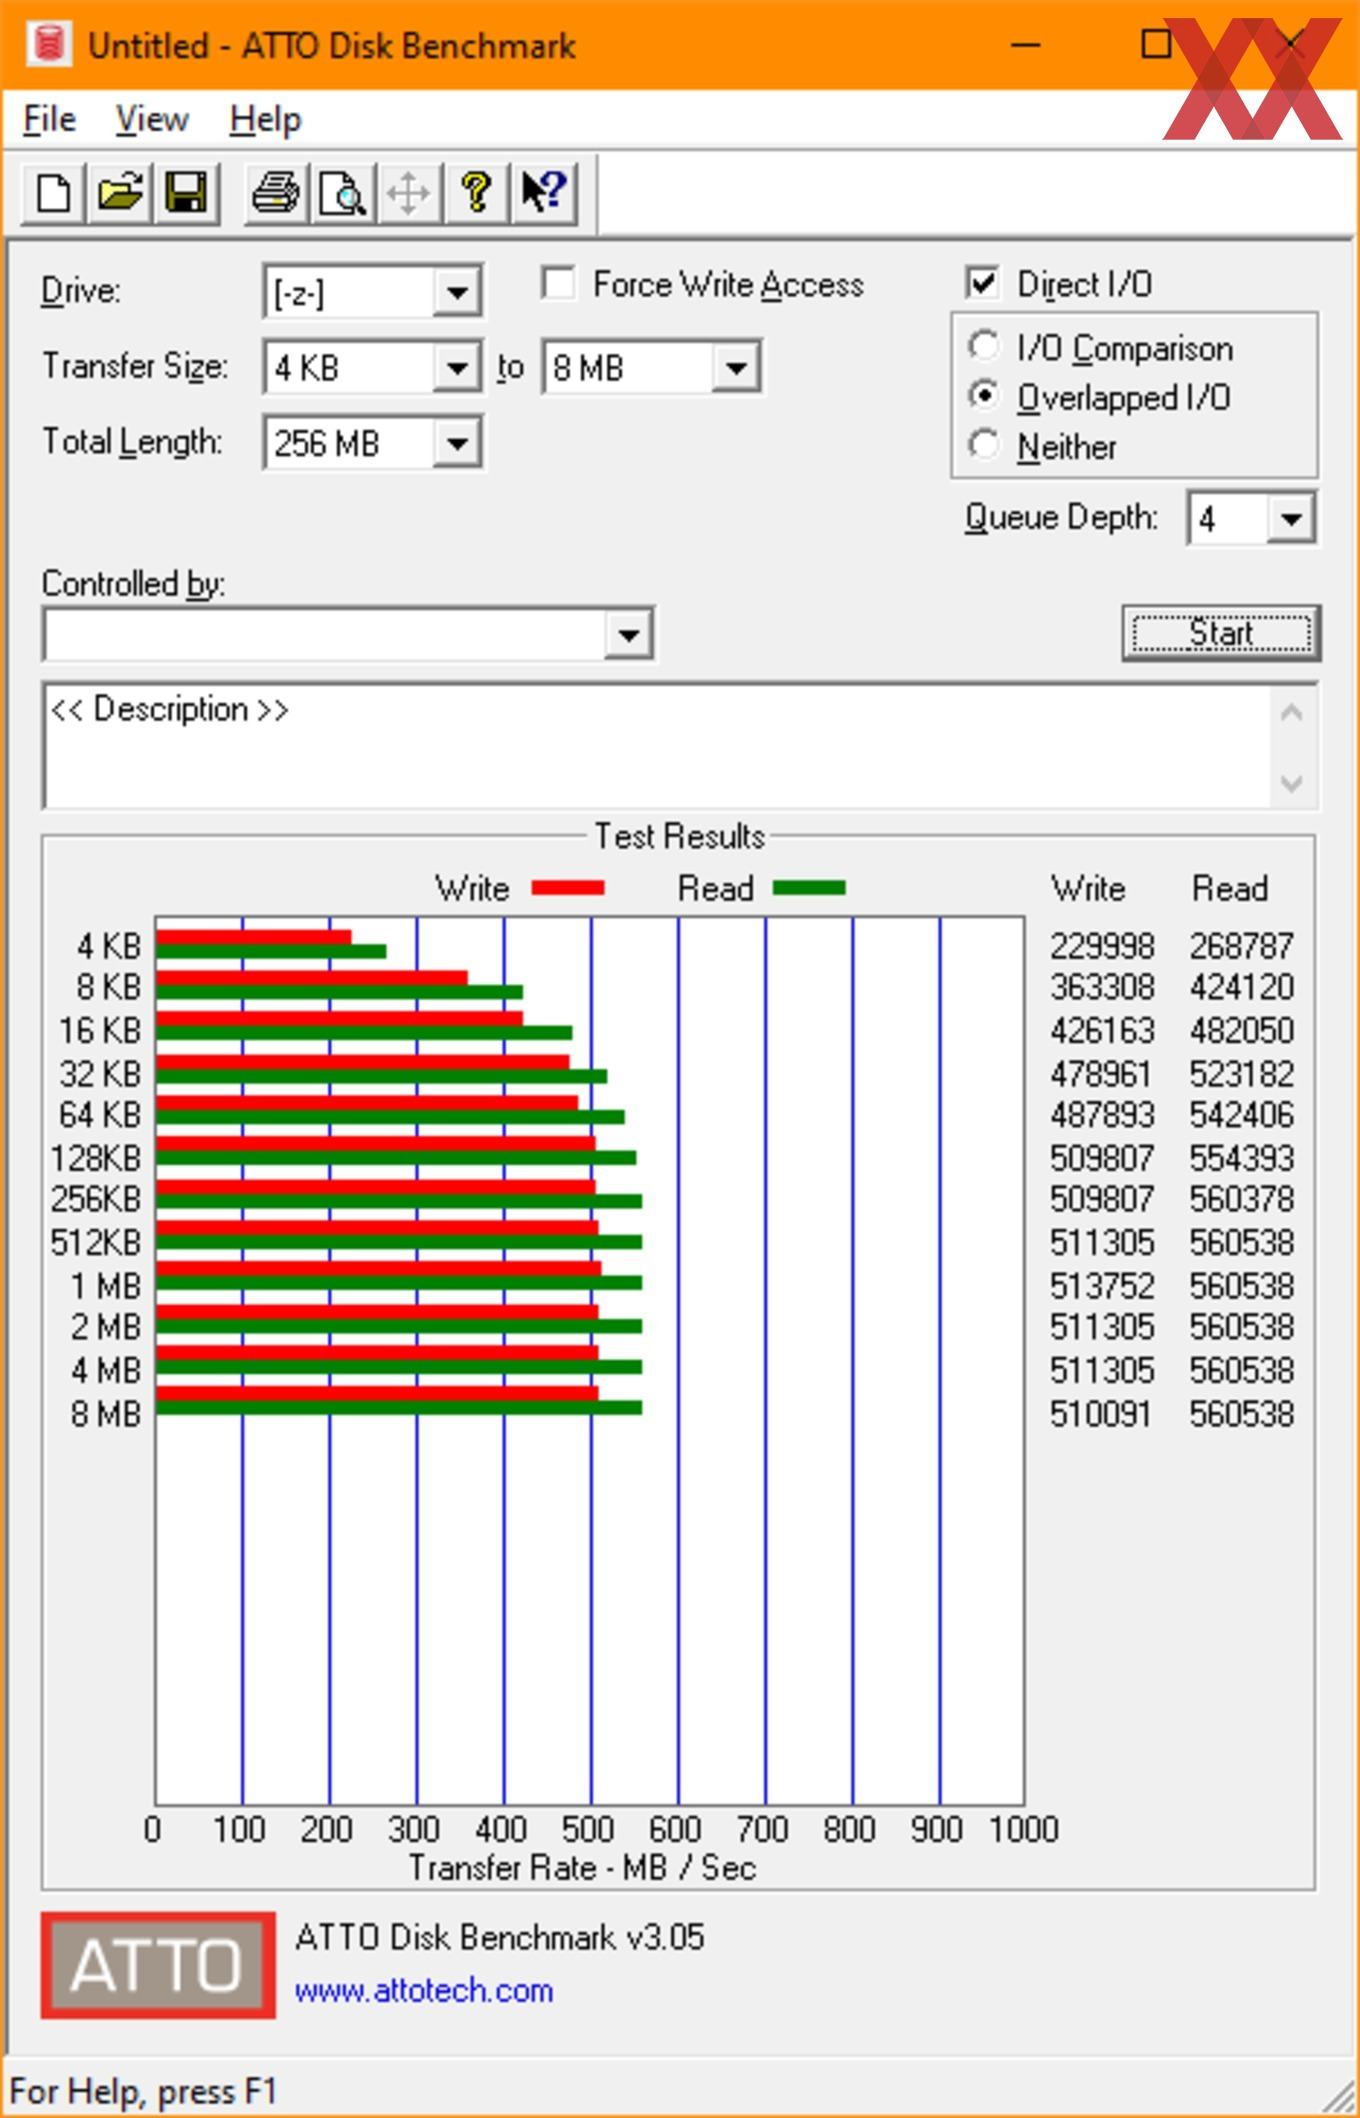Click the 64 KB read value 542406
Viewport: 1360px width, 2118px height.
[1242, 1114]
